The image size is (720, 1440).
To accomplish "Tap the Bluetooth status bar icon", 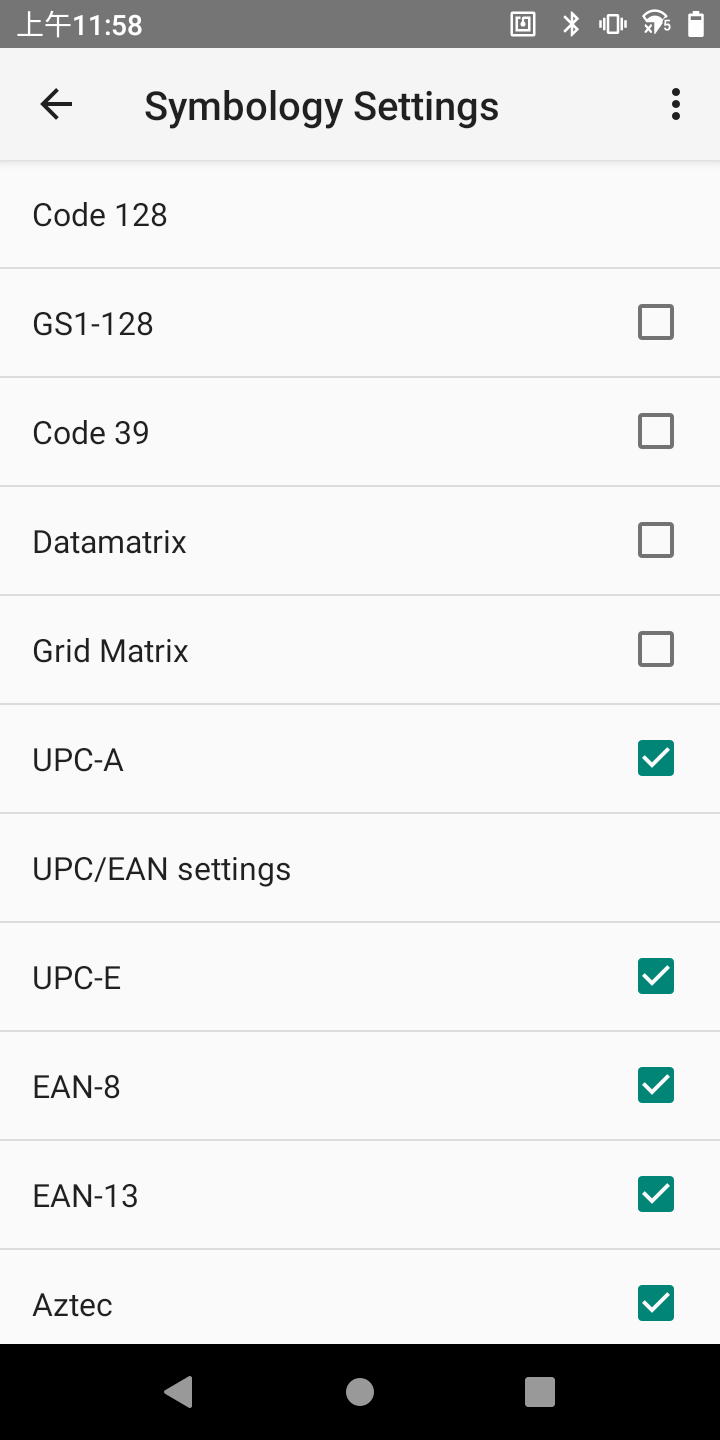I will click(x=571, y=24).
